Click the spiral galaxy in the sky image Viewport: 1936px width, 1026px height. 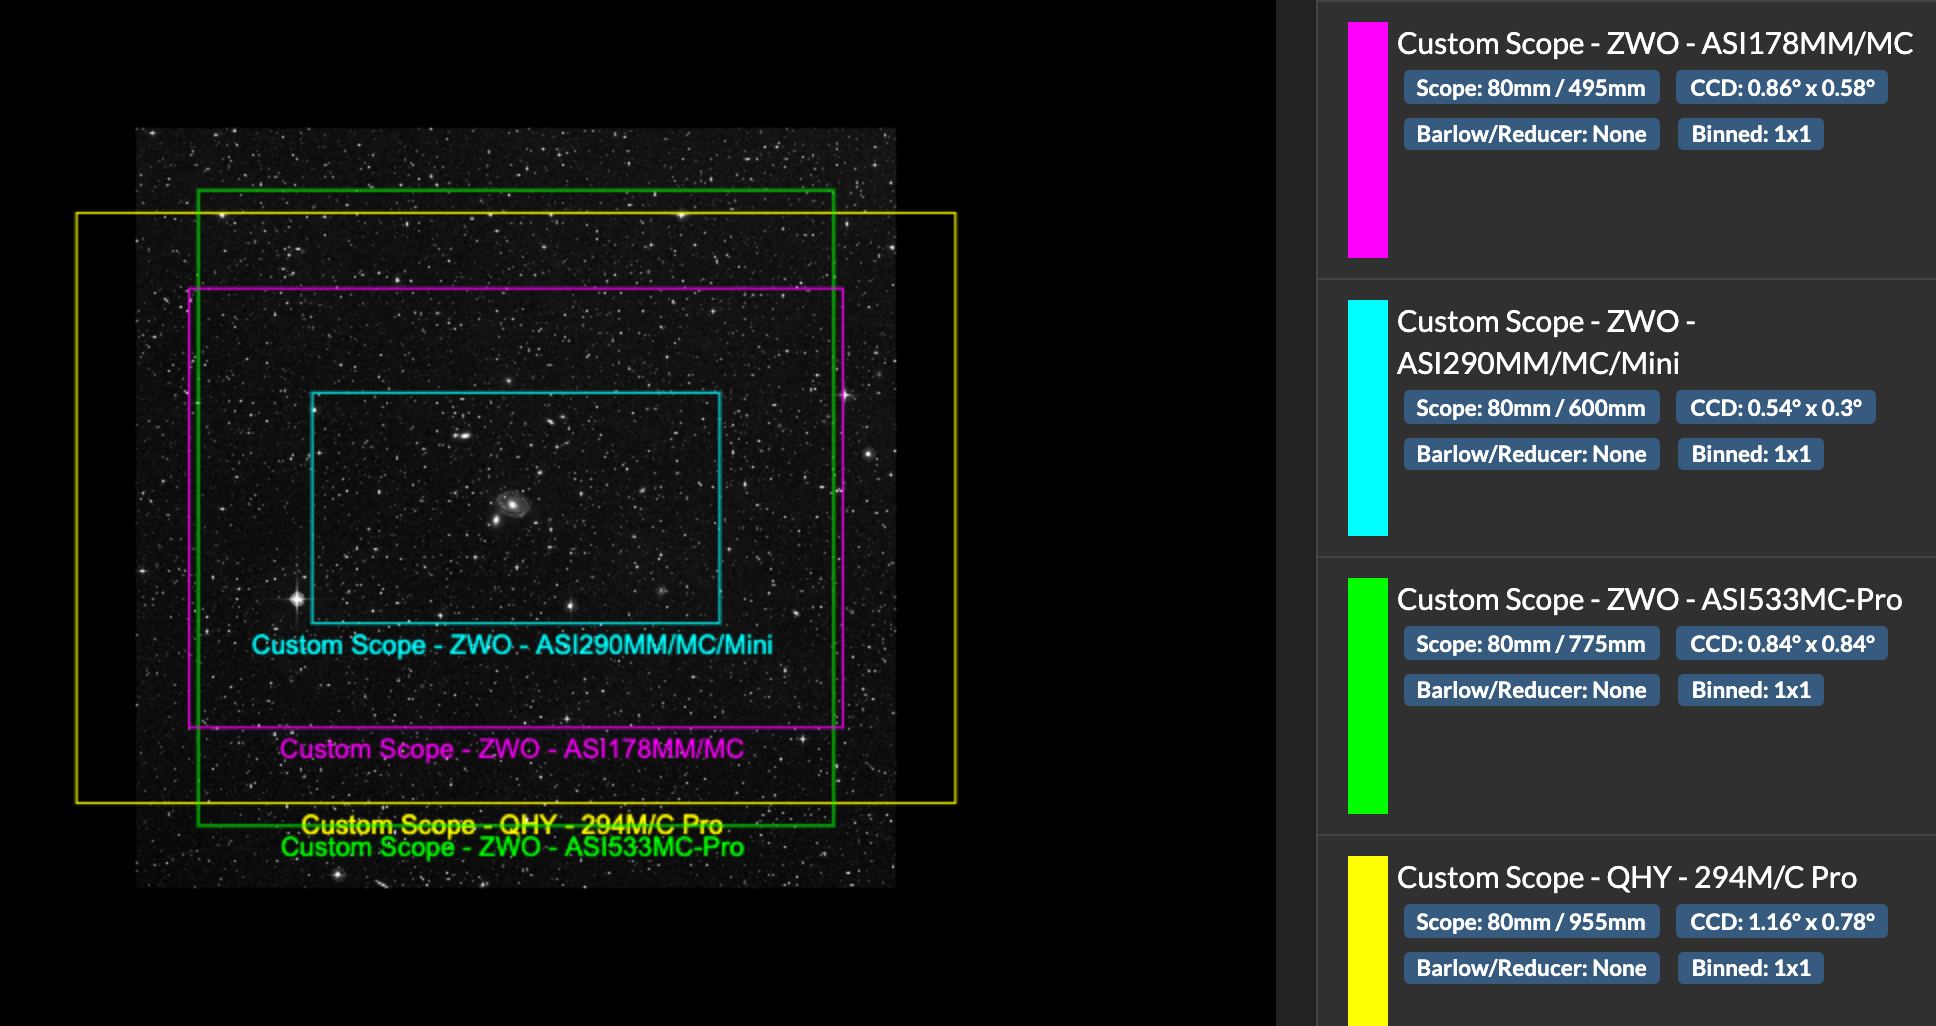[x=512, y=504]
